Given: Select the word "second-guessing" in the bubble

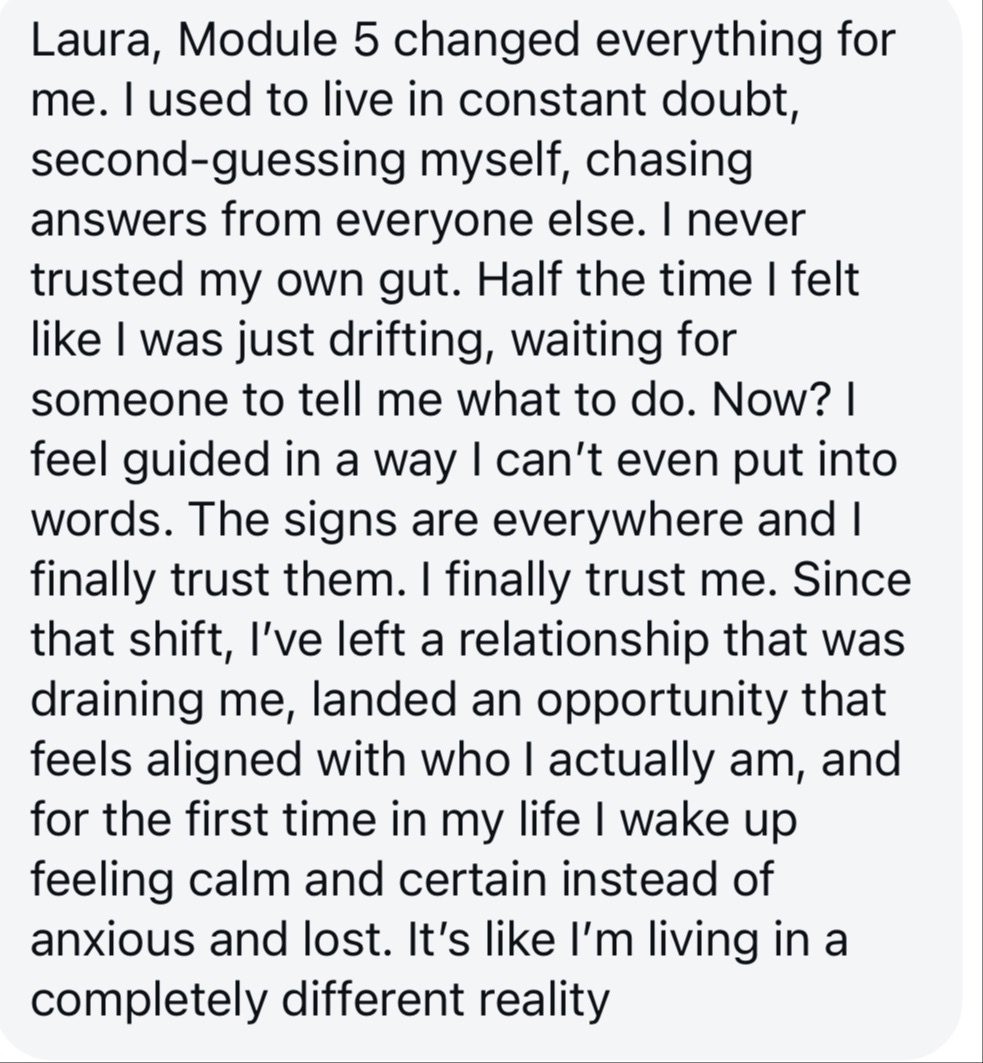Looking at the screenshot, I should tap(217, 161).
